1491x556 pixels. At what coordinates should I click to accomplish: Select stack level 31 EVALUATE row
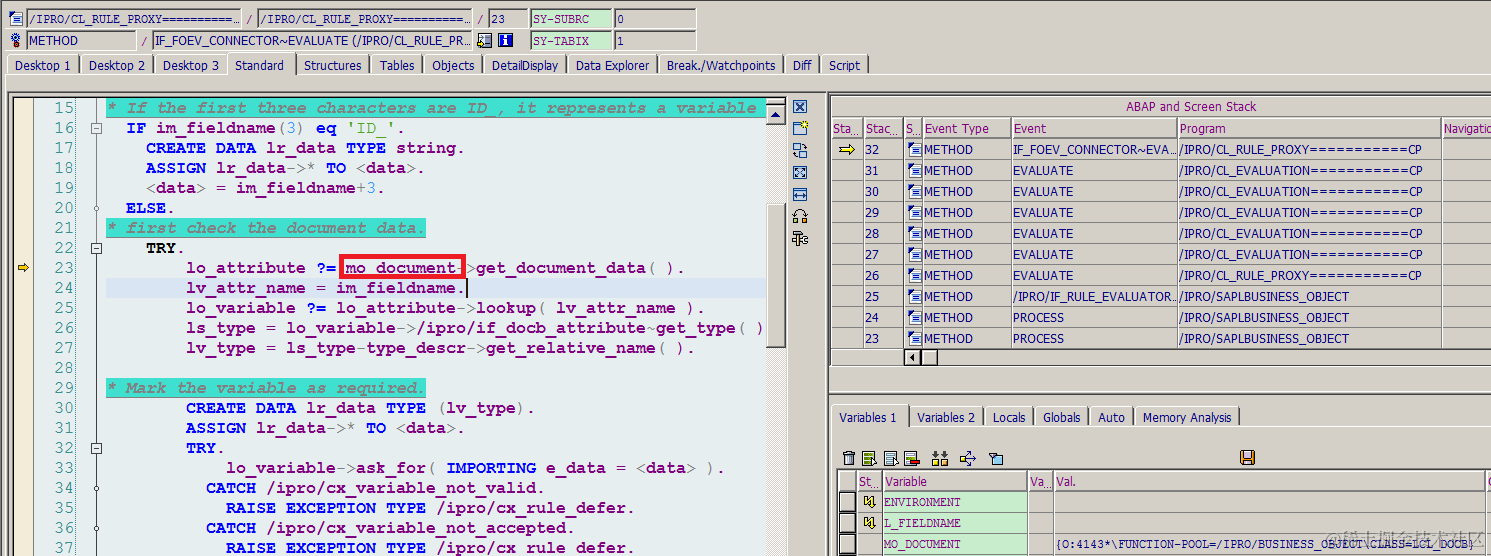[1160, 170]
